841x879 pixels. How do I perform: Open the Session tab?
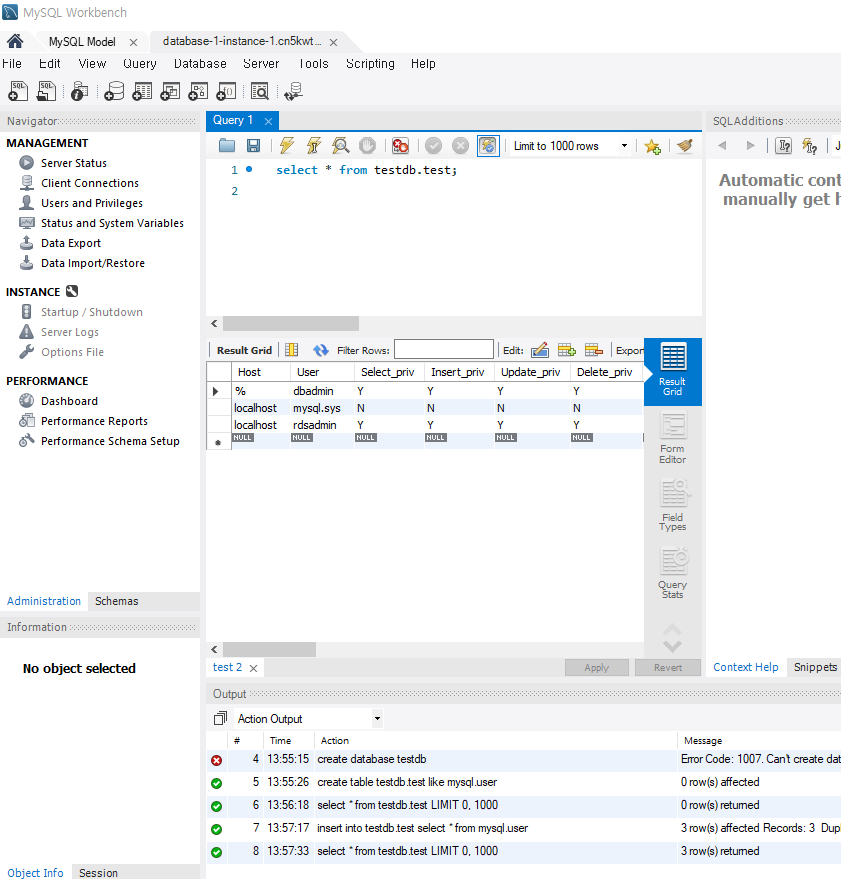pos(98,872)
